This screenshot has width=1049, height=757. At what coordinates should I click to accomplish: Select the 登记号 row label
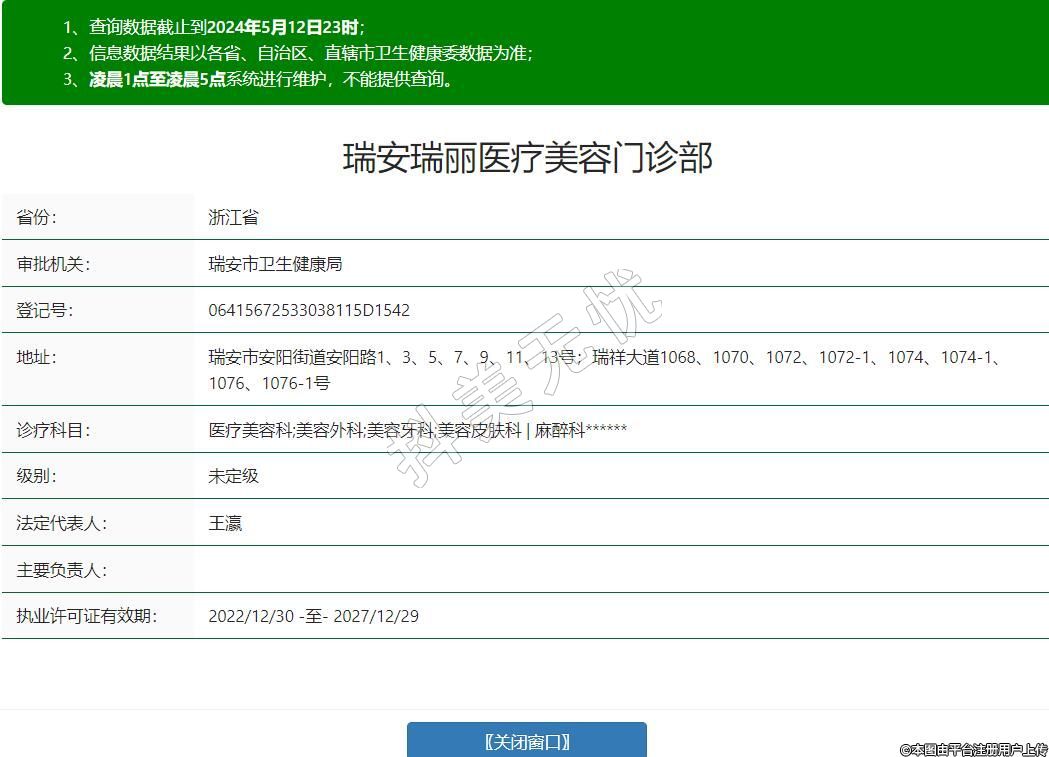click(45, 310)
